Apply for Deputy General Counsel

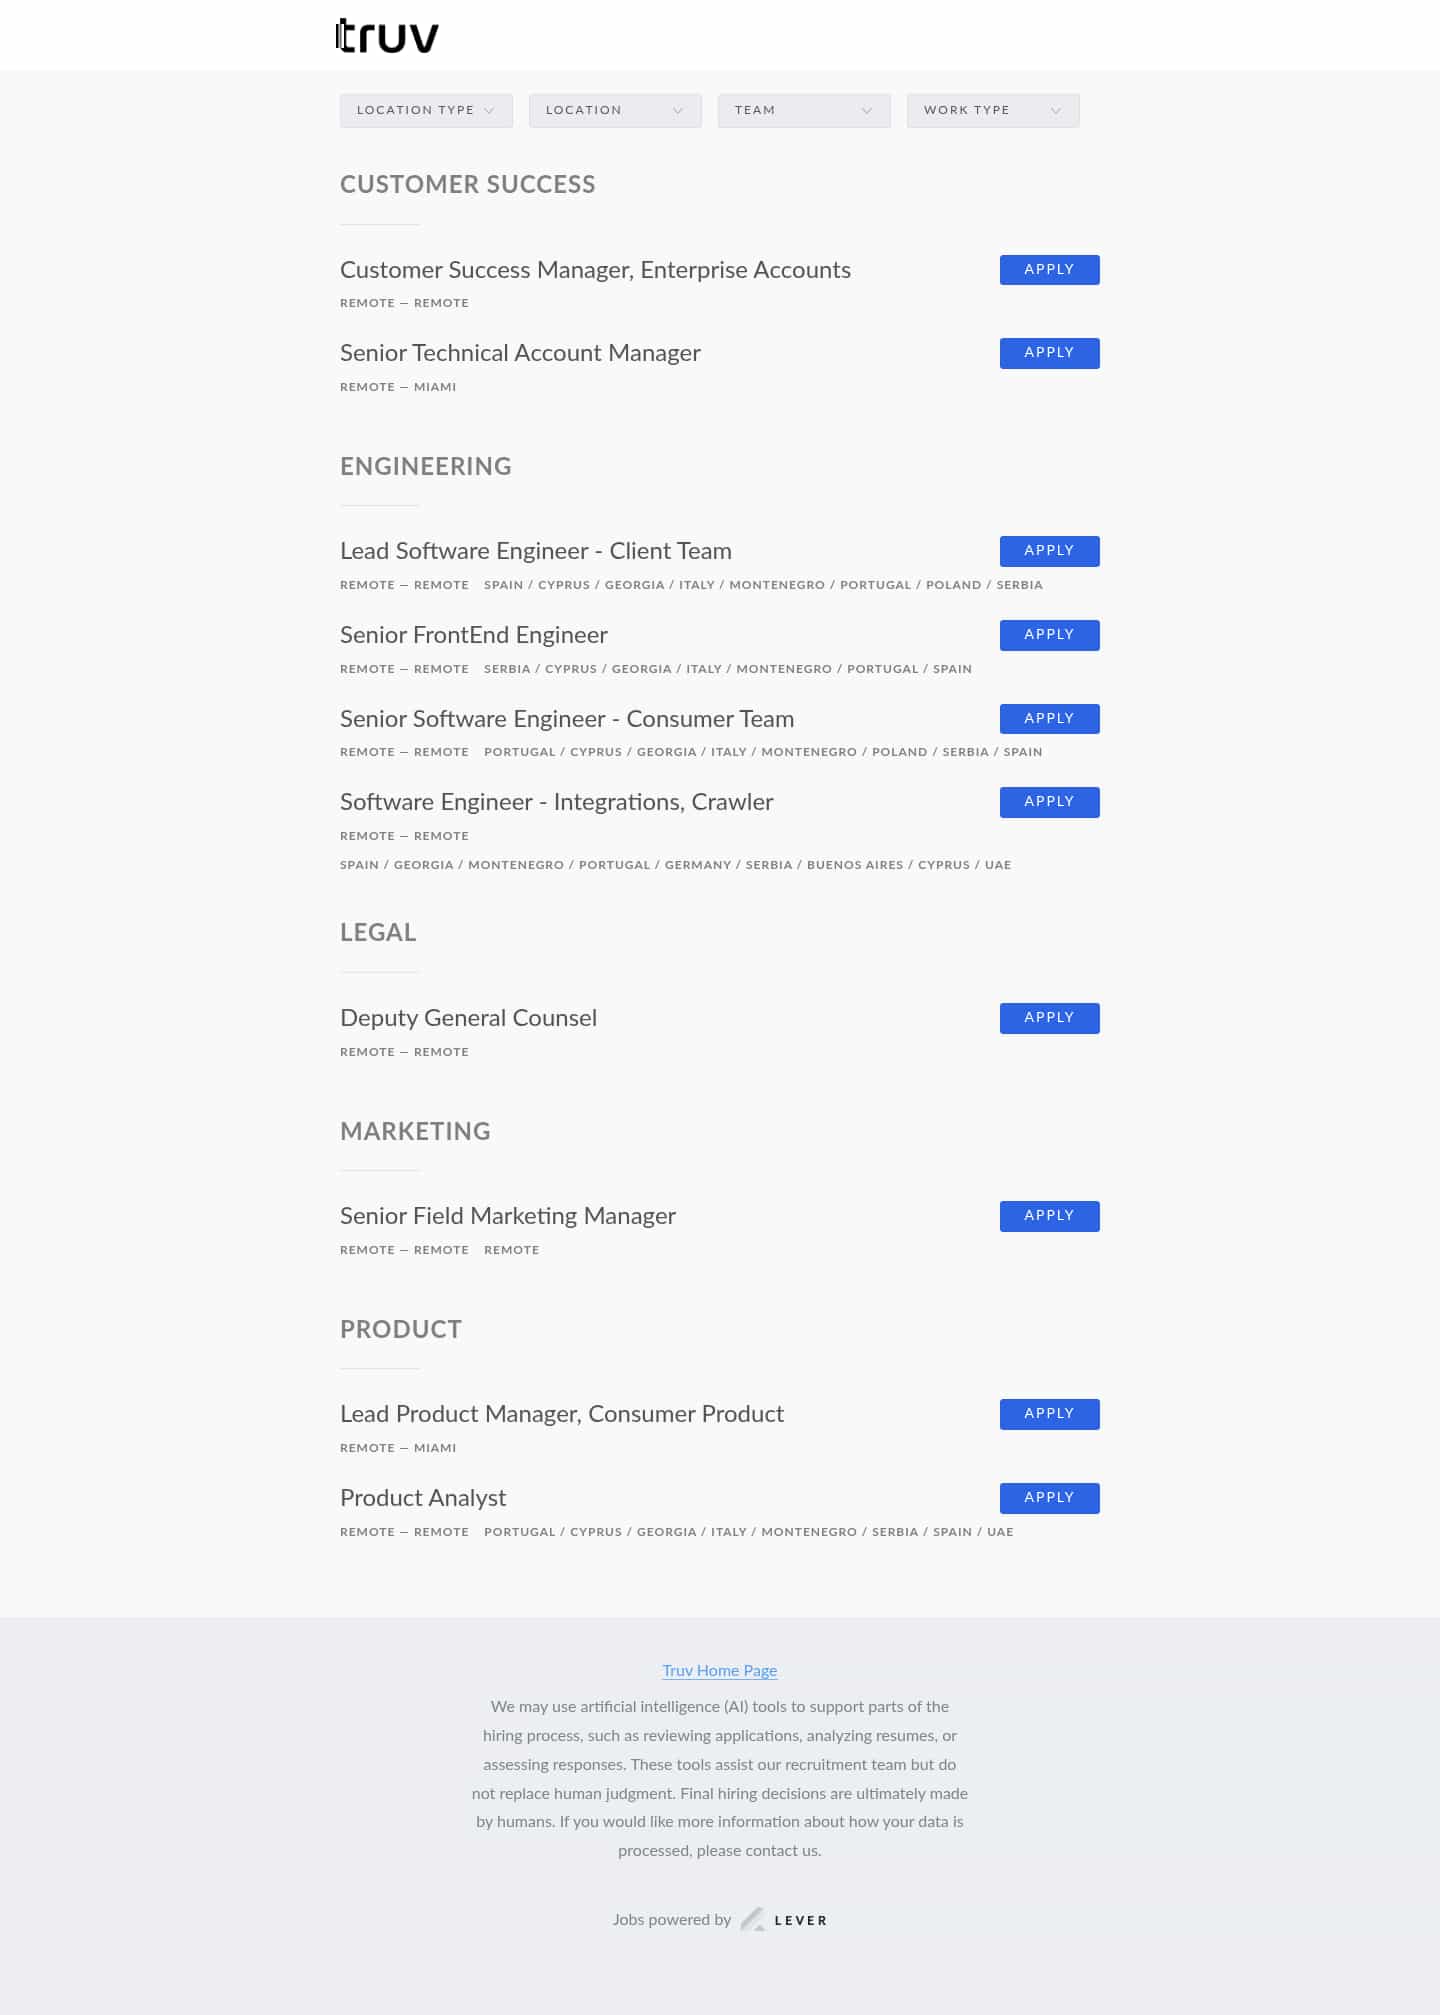1049,1018
